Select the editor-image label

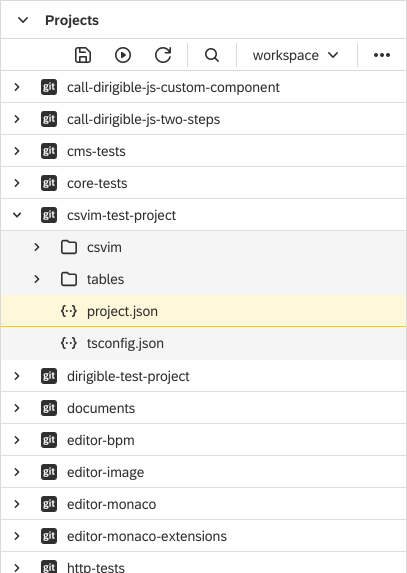(105, 473)
